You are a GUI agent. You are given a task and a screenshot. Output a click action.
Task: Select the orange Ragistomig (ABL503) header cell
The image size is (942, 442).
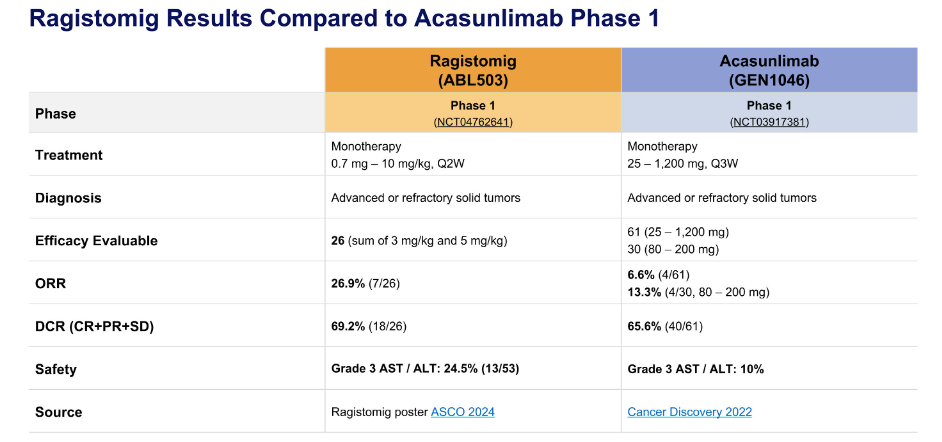[x=473, y=70]
